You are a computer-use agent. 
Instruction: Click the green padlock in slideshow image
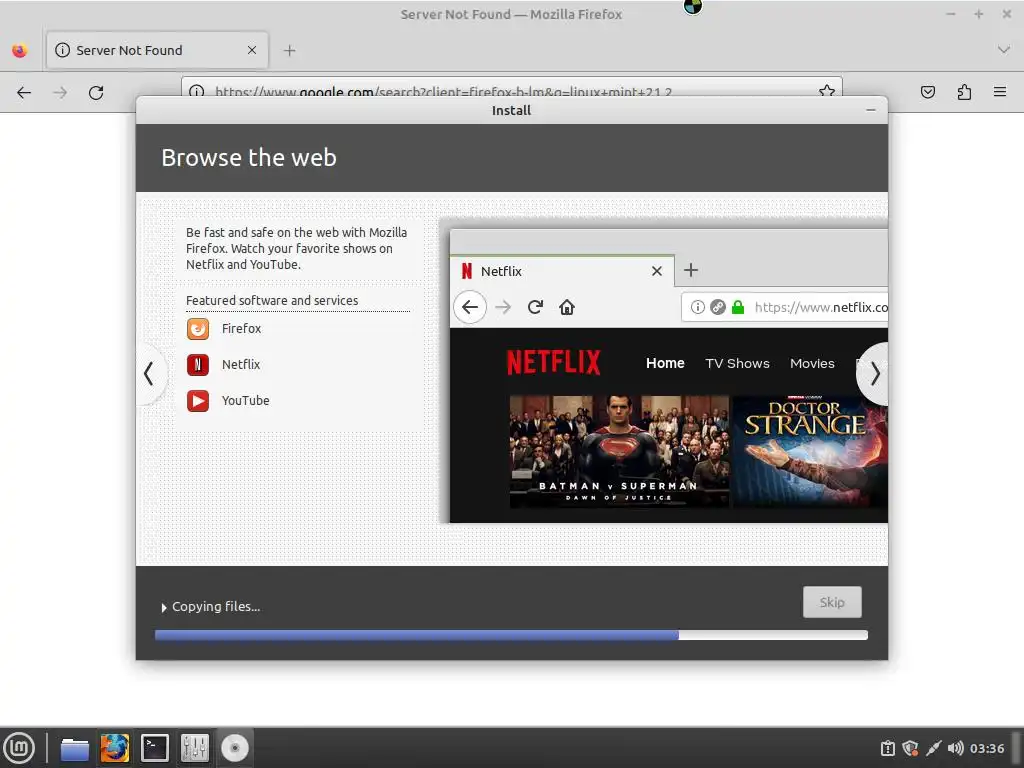click(x=738, y=307)
